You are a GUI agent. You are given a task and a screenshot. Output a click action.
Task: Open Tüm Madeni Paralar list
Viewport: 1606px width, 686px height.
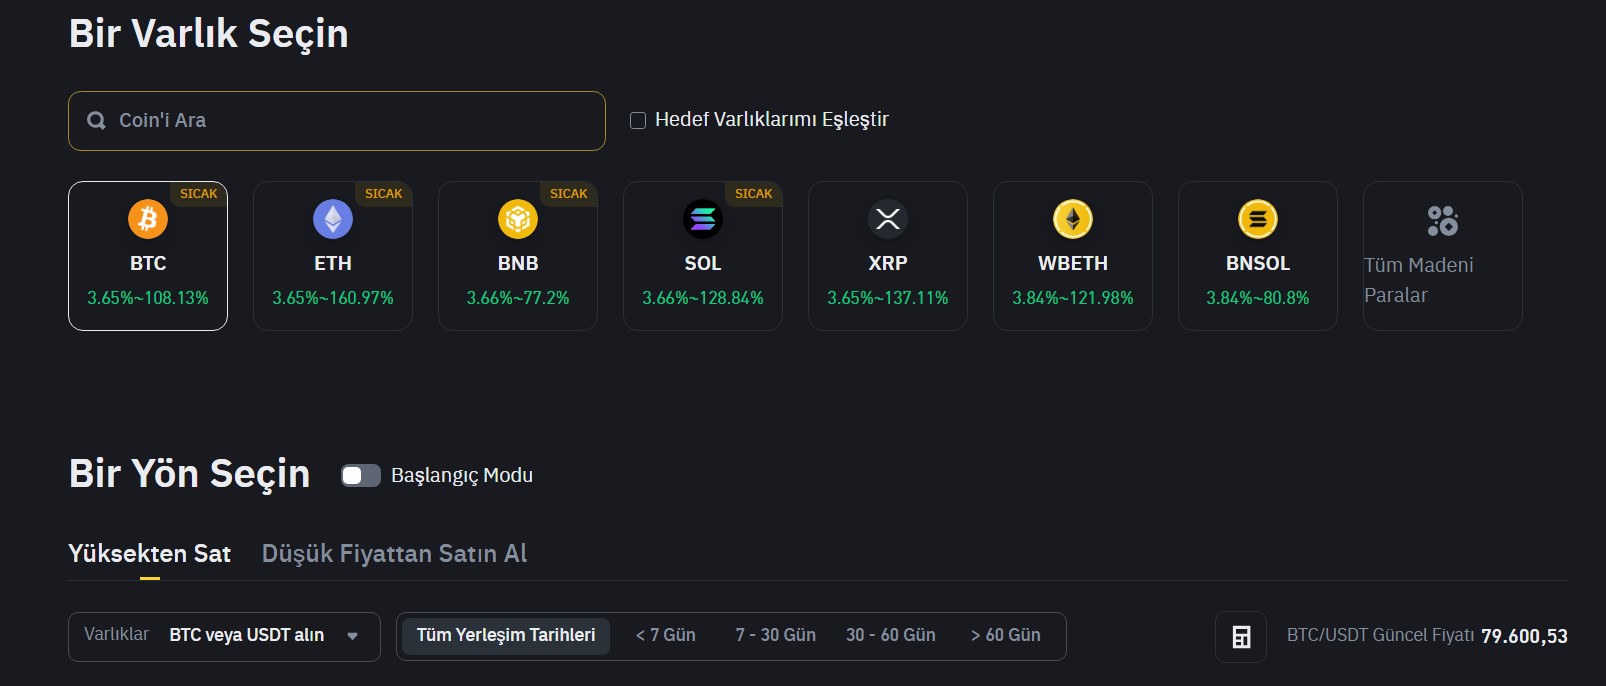point(1441,256)
